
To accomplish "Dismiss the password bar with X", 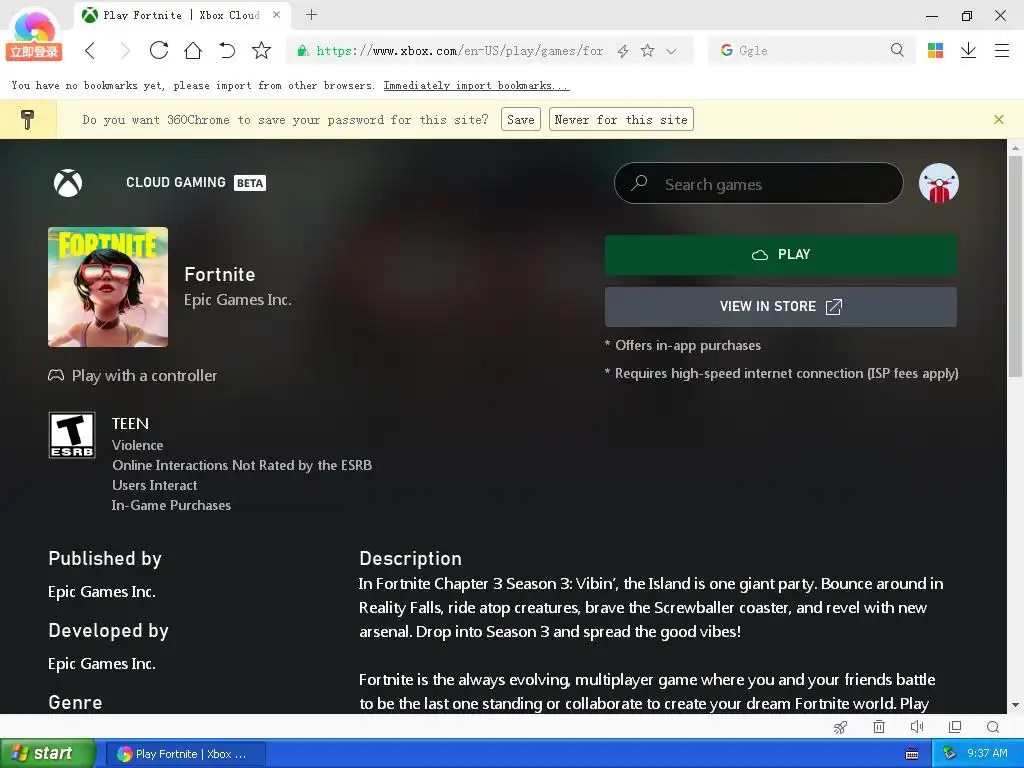I will coord(999,120).
